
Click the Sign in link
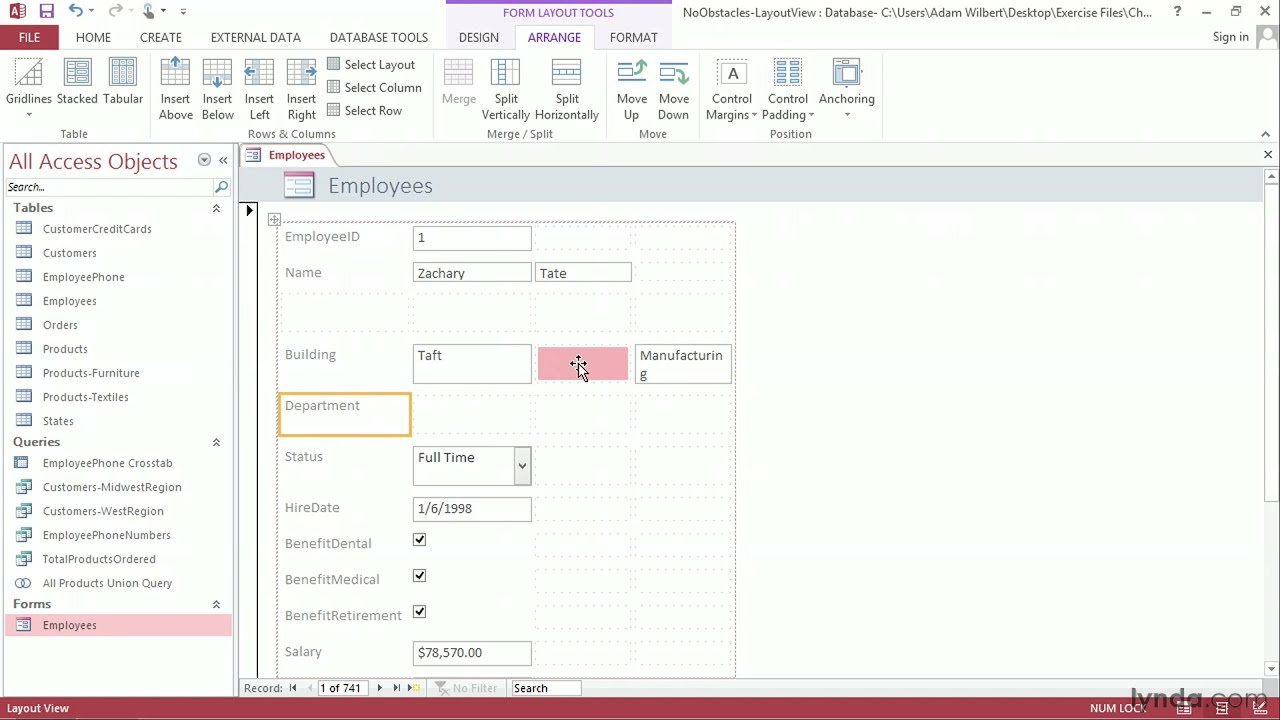[x=1231, y=37]
